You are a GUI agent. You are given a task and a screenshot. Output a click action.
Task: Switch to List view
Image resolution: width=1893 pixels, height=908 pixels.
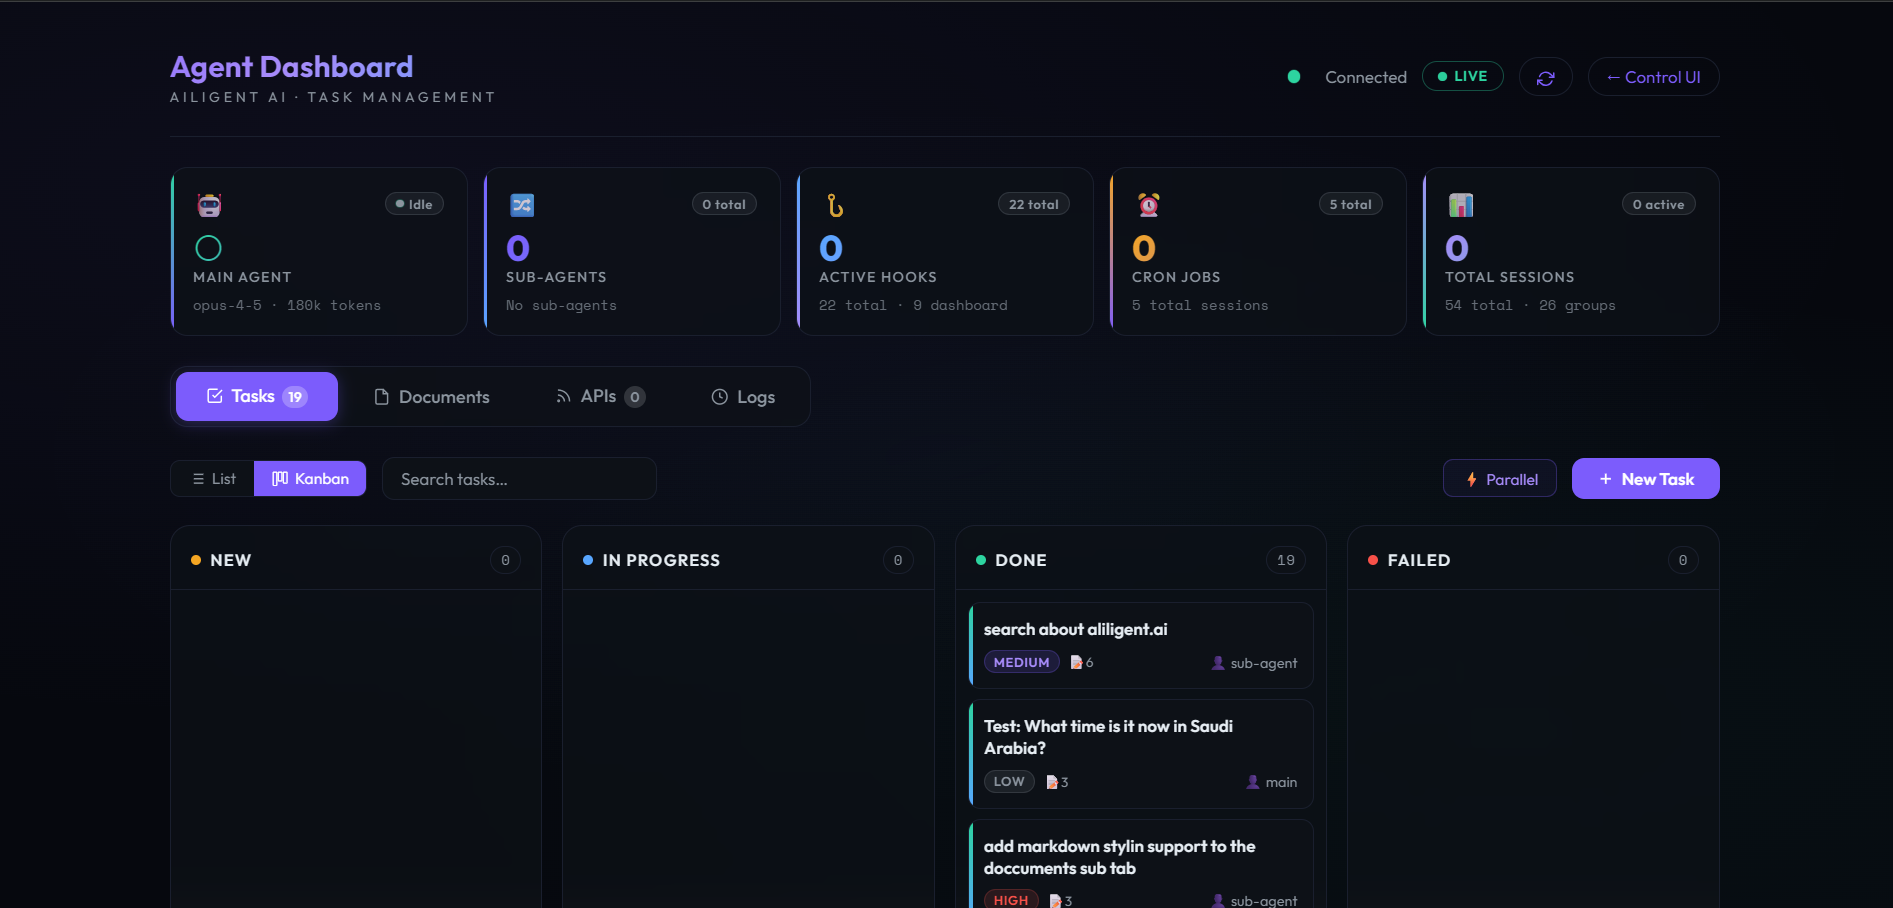213,479
